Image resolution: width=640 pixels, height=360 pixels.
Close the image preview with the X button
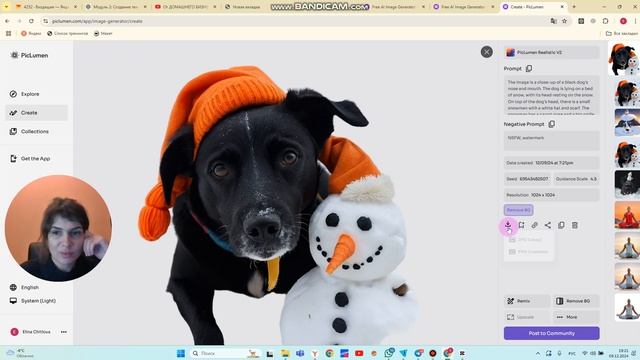pos(487,52)
